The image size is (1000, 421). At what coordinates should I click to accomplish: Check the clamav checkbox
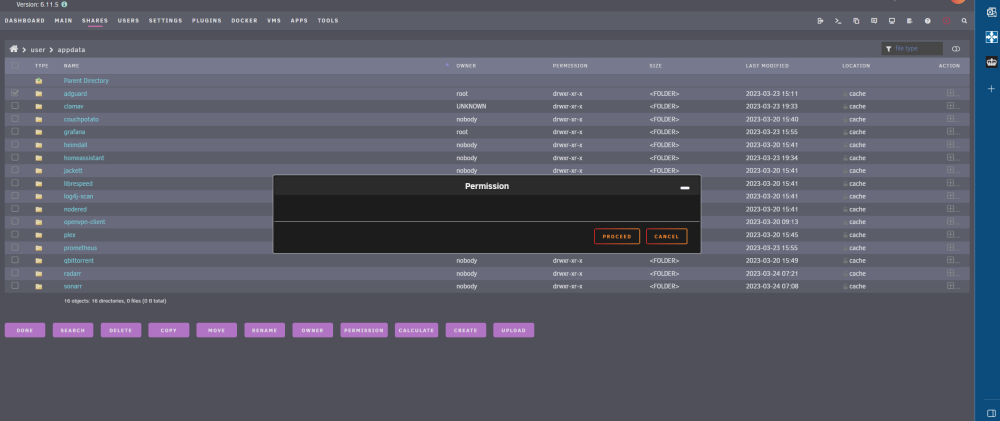(15, 106)
